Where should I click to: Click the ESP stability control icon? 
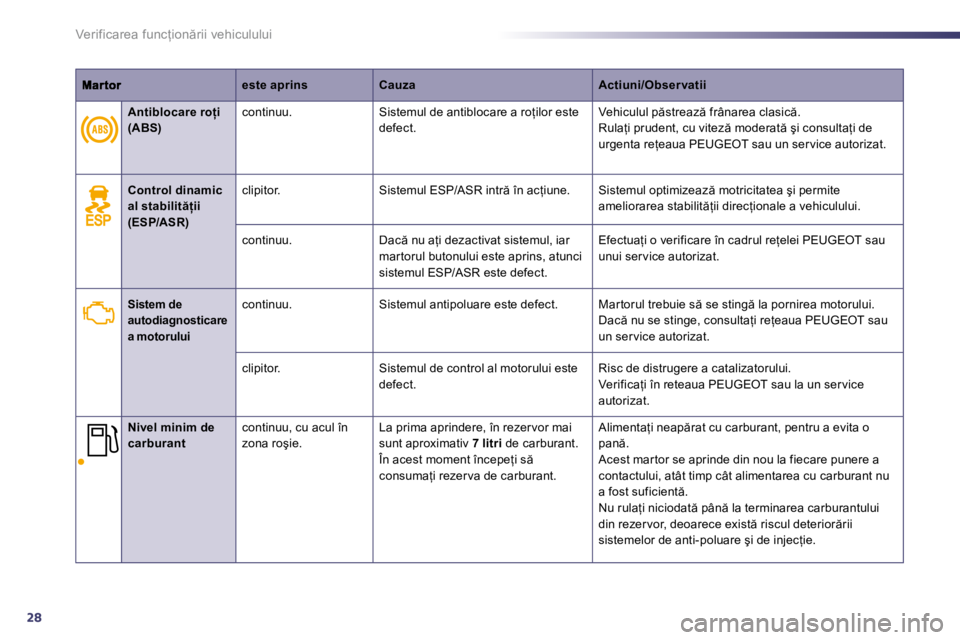click(x=99, y=206)
